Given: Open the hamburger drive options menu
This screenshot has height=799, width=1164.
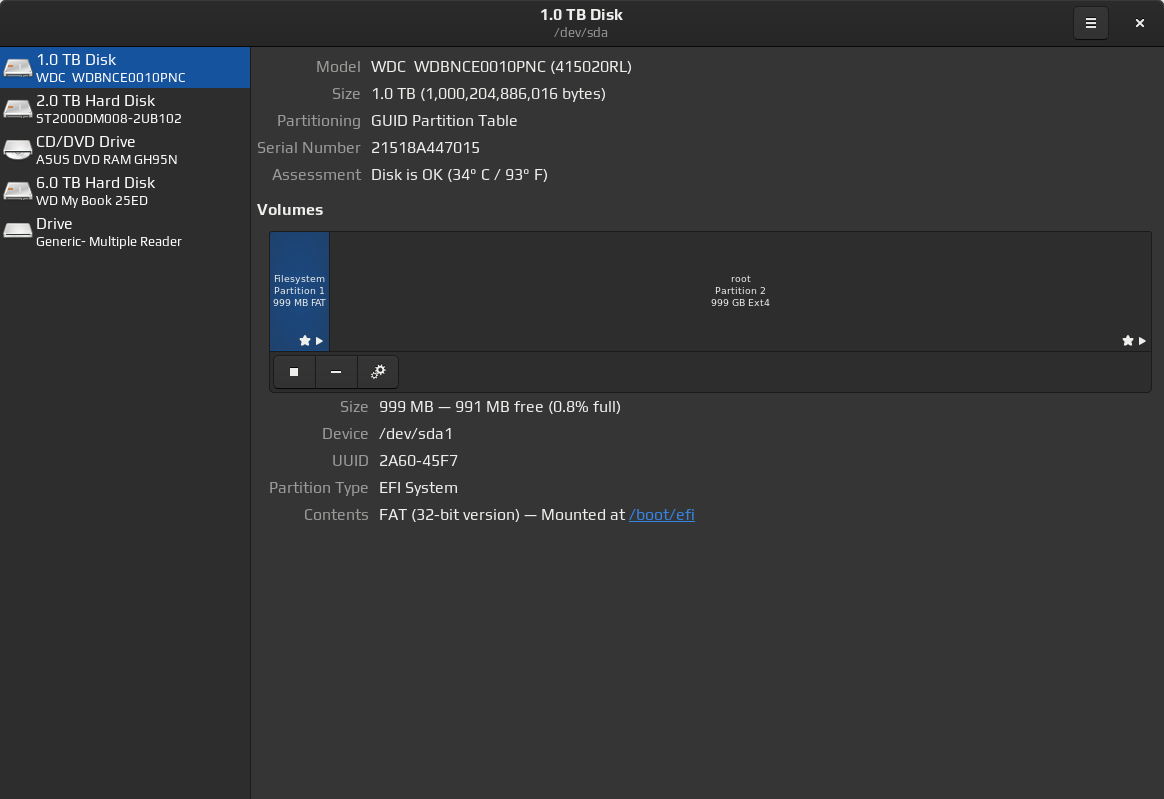Looking at the screenshot, I should [1090, 23].
